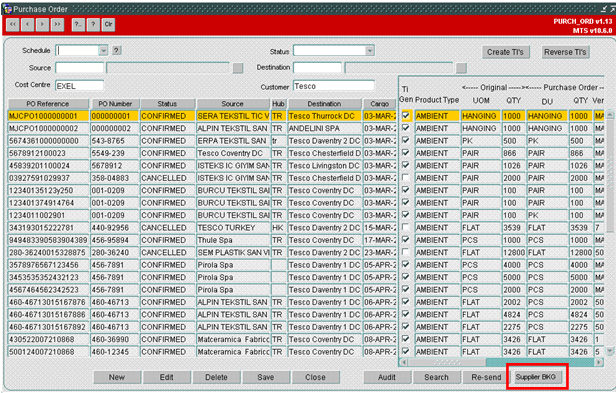Open the Schedule dropdown list
The width and height of the screenshot is (616, 393).
click(103, 50)
